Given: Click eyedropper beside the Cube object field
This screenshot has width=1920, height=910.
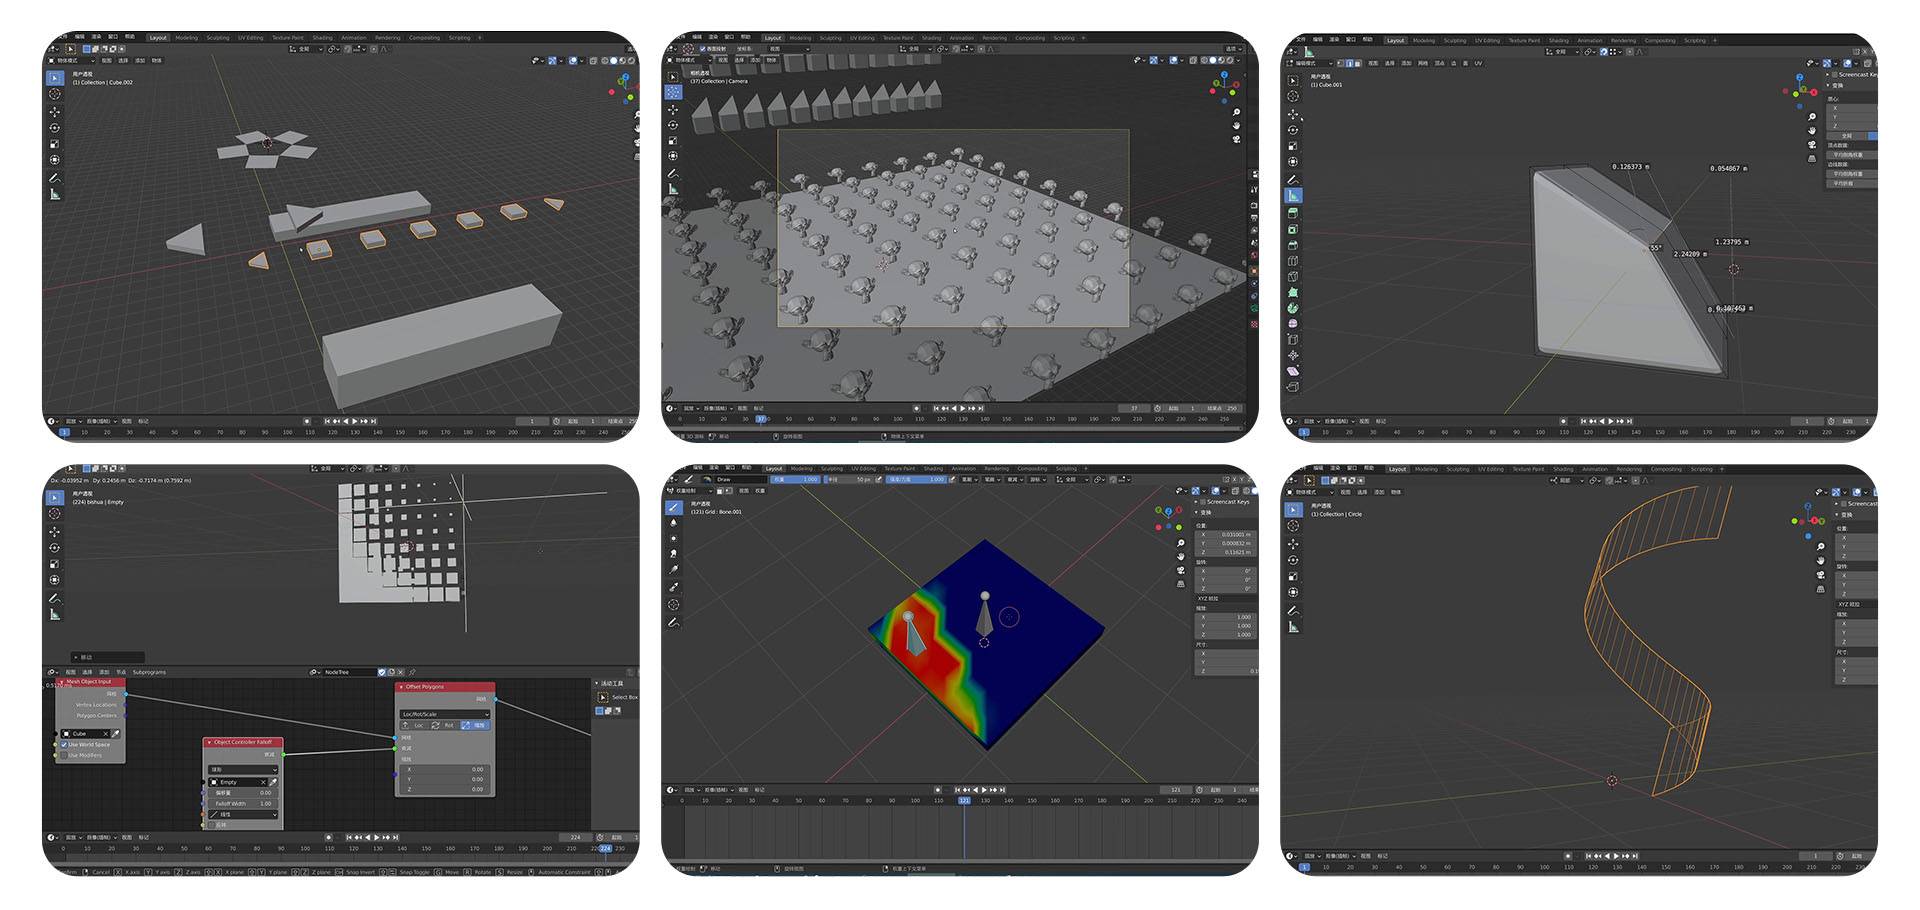Looking at the screenshot, I should point(115,734).
